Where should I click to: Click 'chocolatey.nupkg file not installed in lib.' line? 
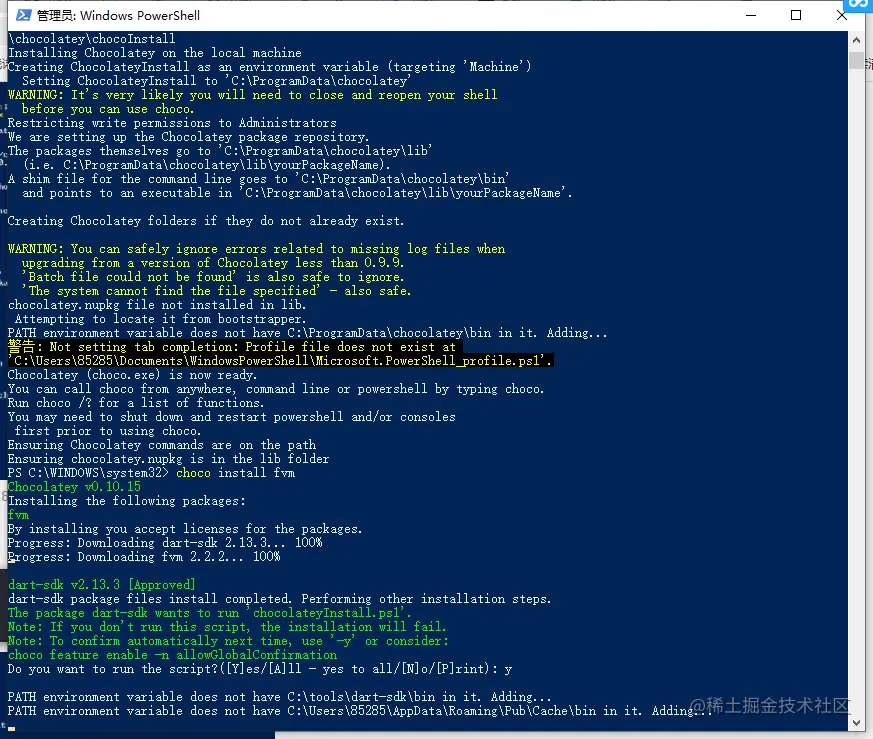pyautogui.click(x=157, y=305)
